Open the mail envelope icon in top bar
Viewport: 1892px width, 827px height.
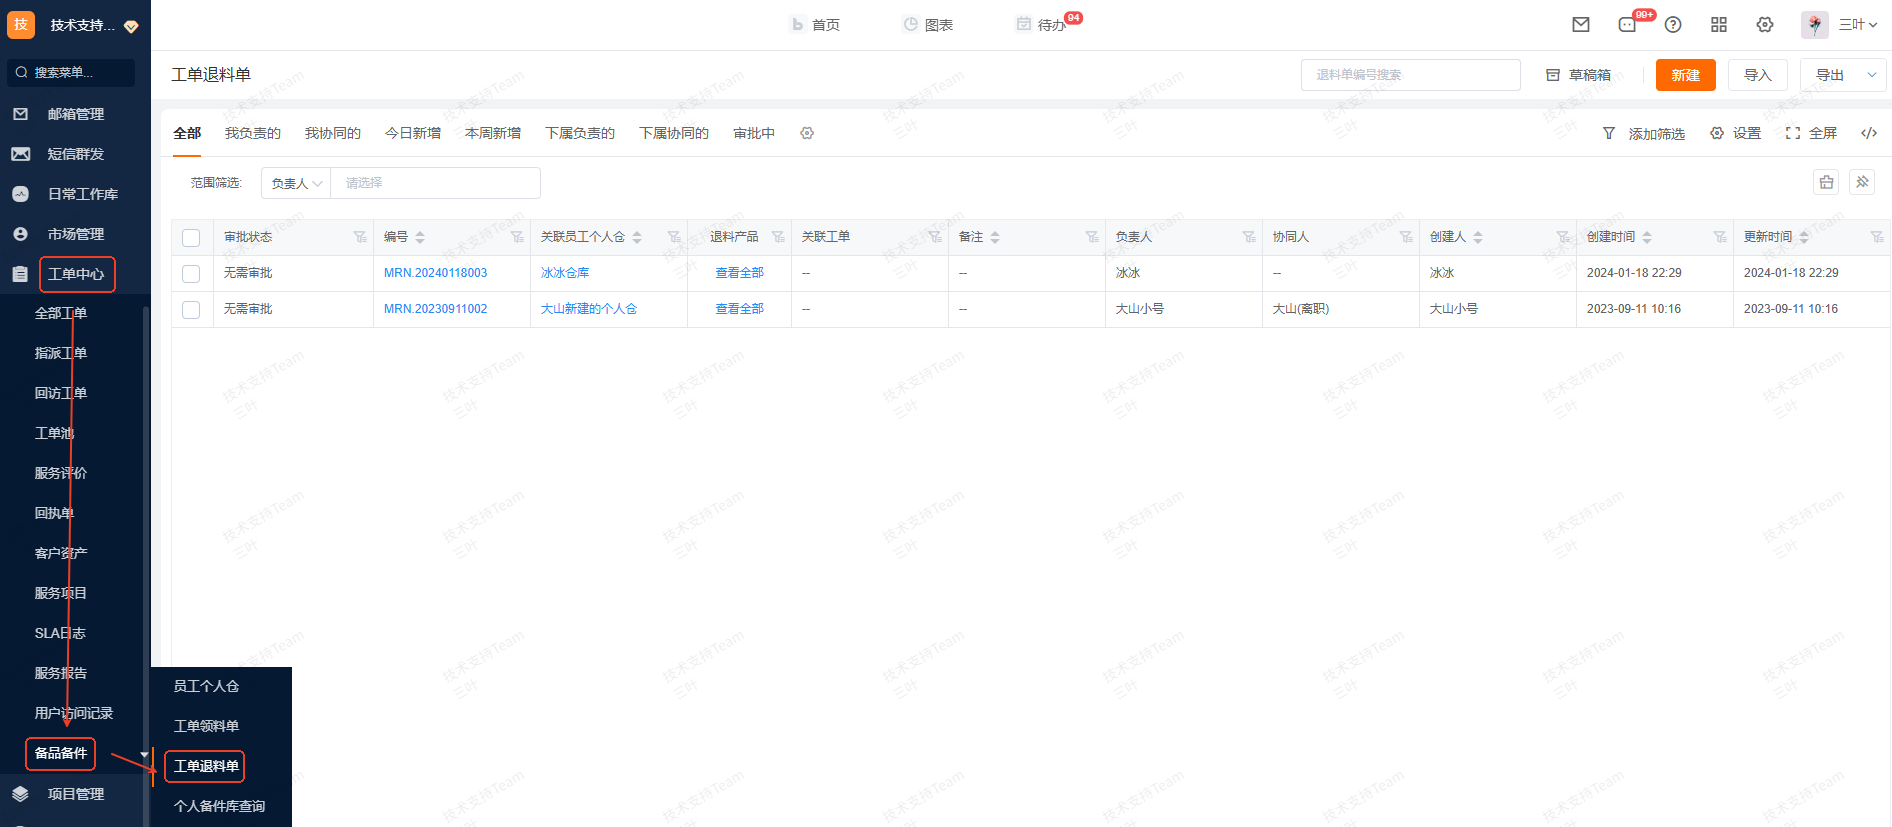tap(1581, 25)
